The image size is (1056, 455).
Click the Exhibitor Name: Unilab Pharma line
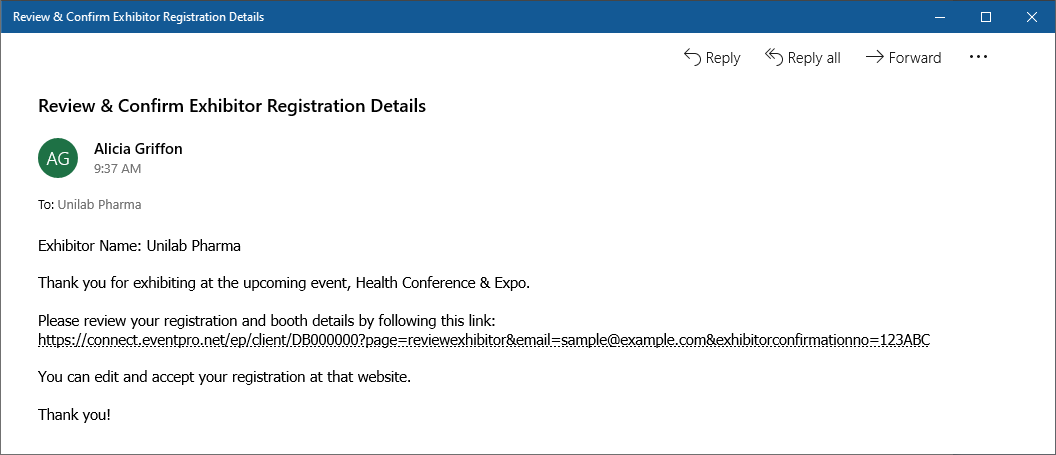(139, 246)
